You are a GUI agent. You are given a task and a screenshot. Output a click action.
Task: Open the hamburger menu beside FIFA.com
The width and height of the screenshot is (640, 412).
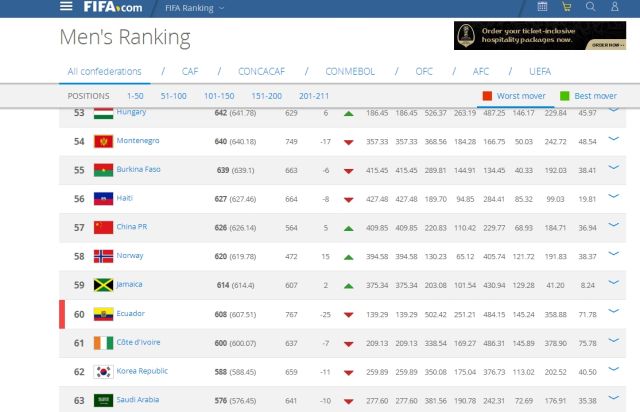(67, 7)
